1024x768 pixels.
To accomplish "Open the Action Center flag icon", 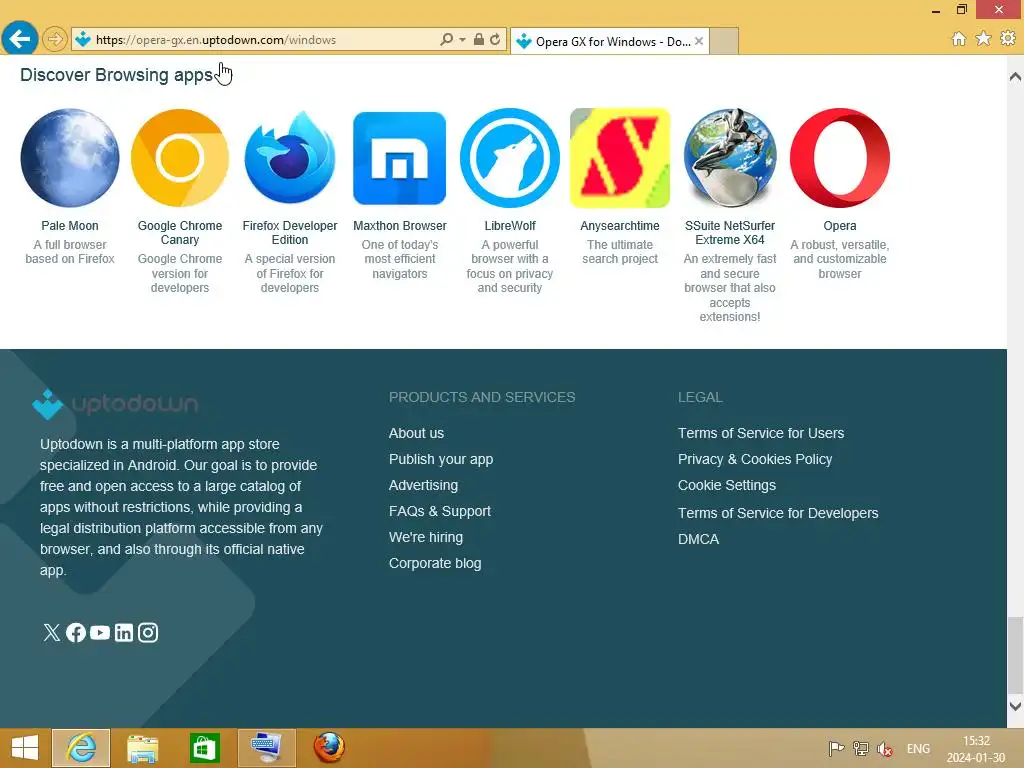I will point(836,749).
